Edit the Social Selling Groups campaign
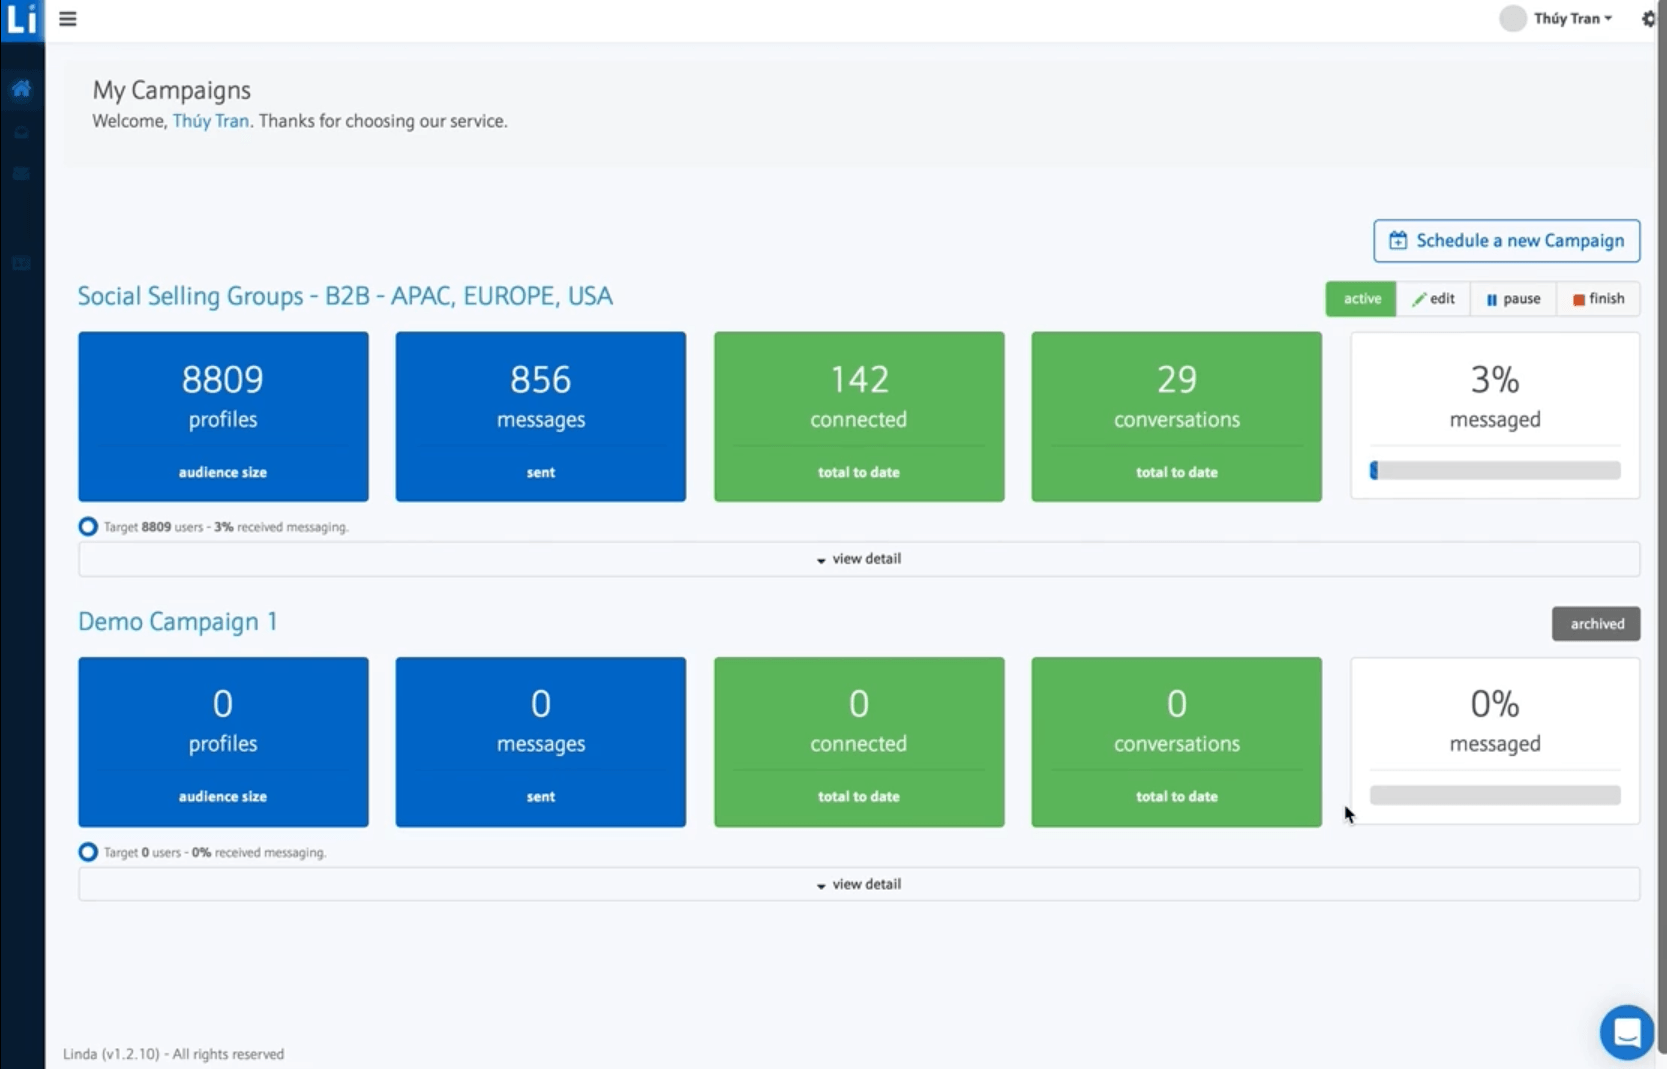The height and width of the screenshot is (1069, 1667). (x=1433, y=299)
